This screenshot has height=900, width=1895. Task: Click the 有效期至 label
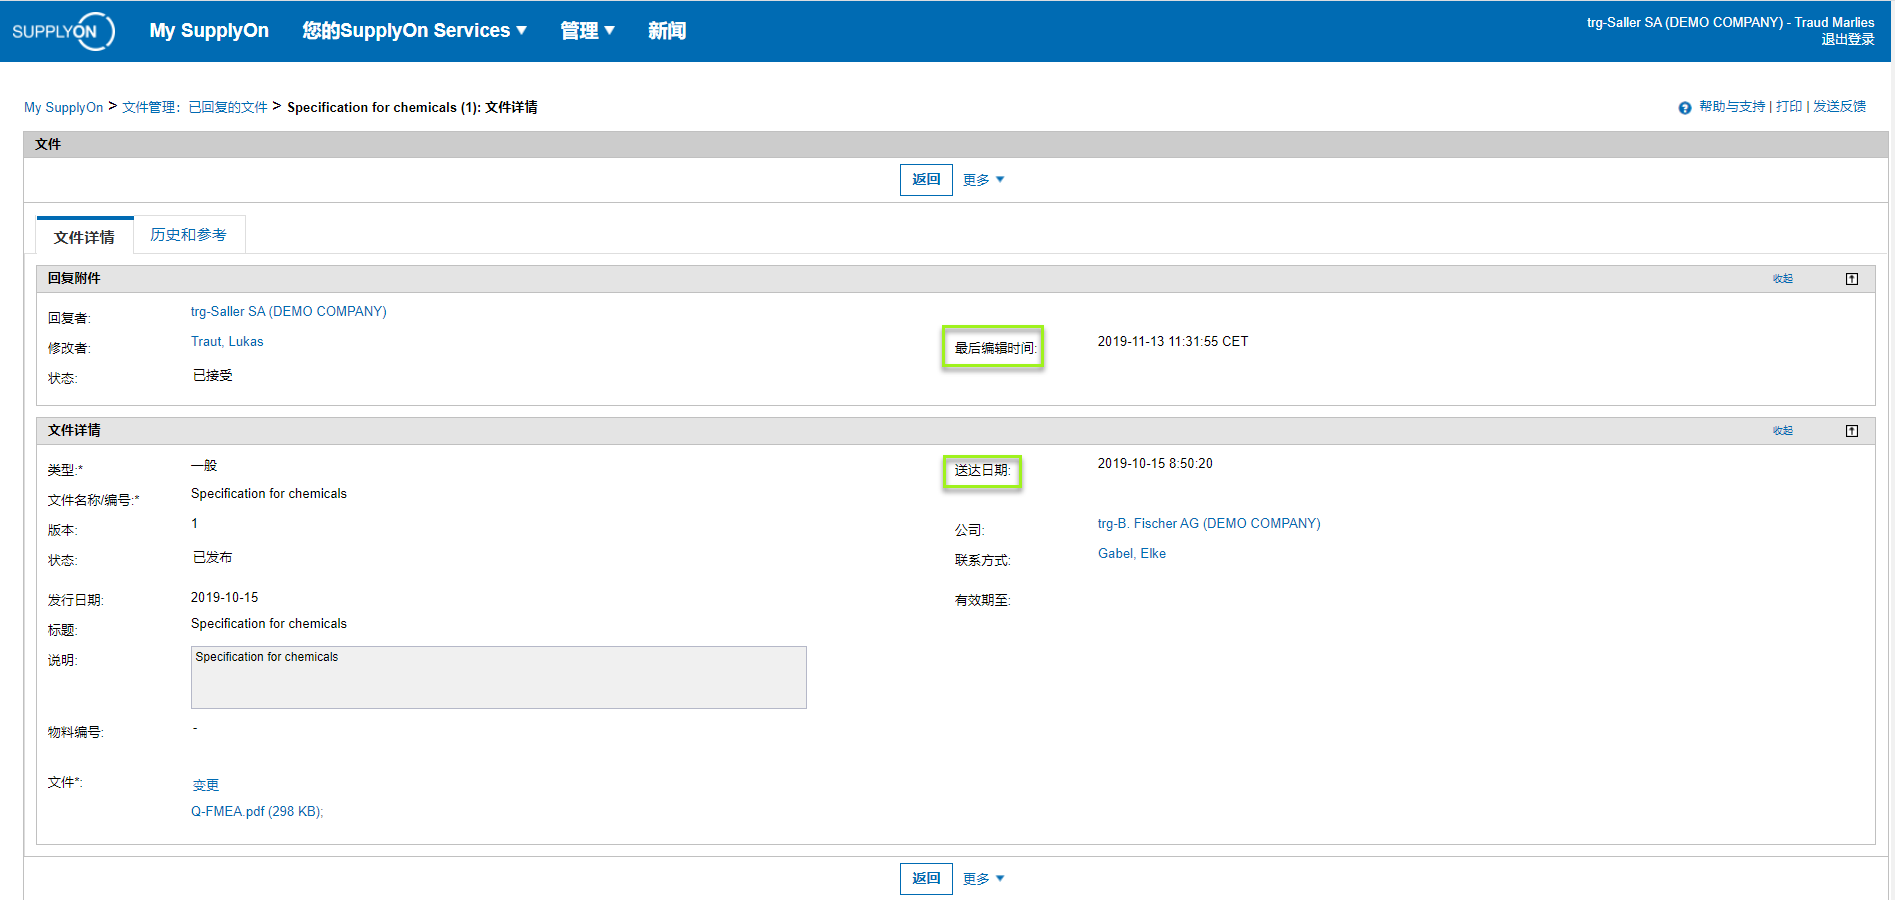(x=983, y=600)
